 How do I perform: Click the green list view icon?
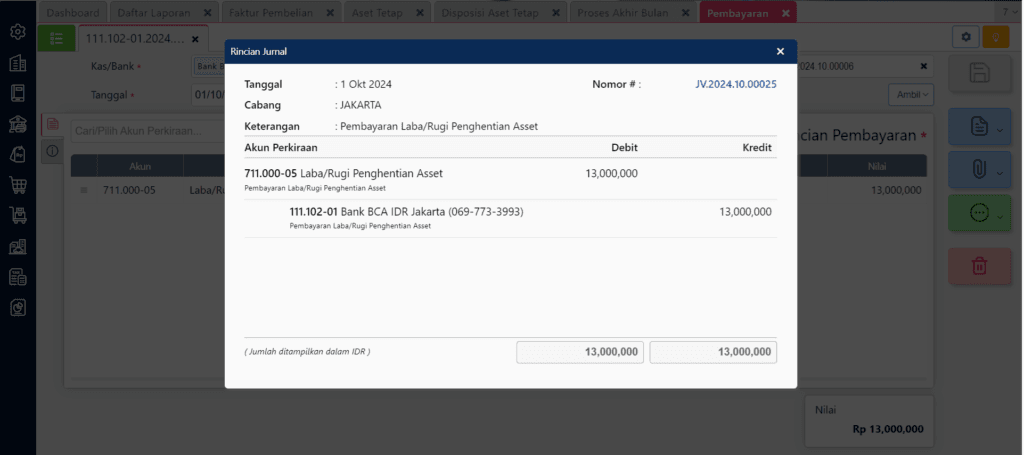[x=55, y=38]
